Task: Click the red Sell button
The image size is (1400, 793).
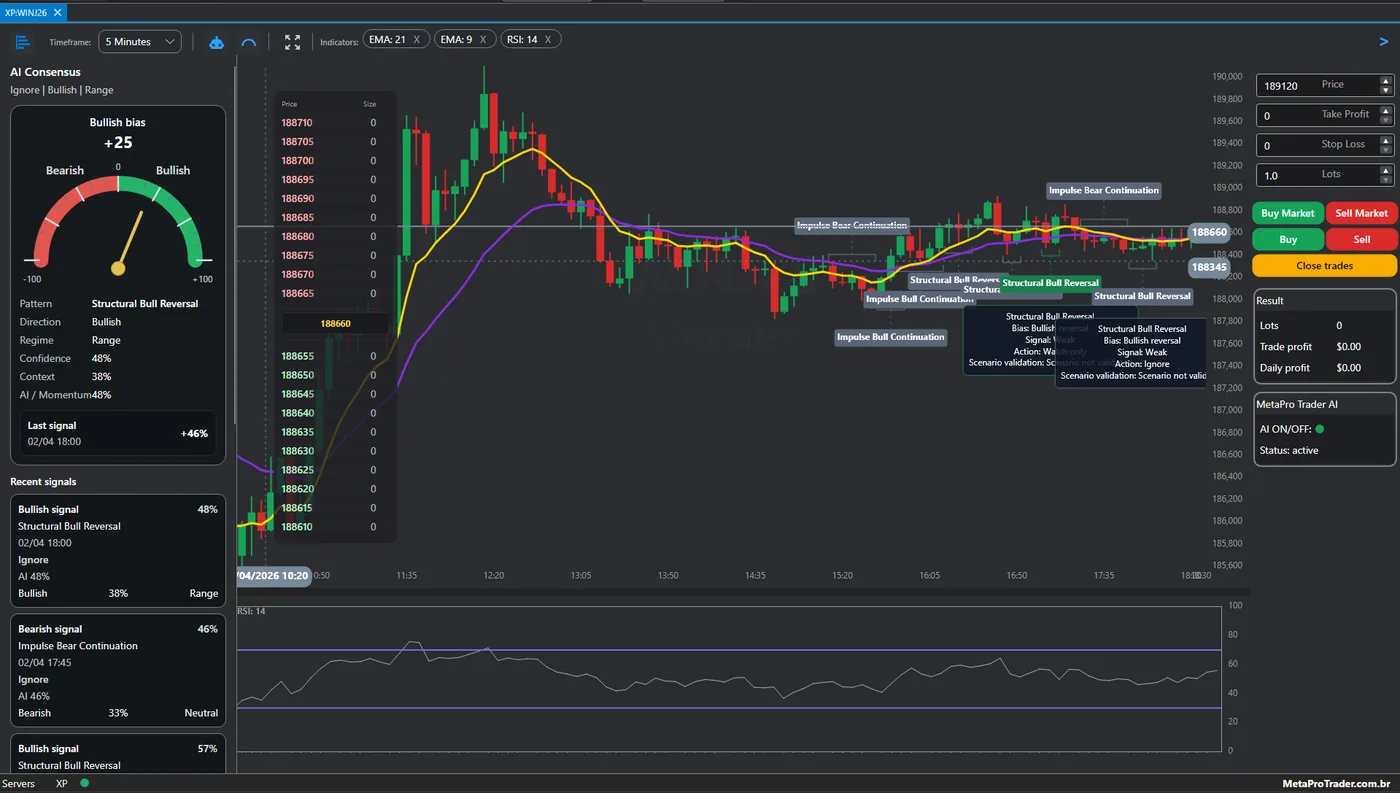Action: click(1361, 240)
